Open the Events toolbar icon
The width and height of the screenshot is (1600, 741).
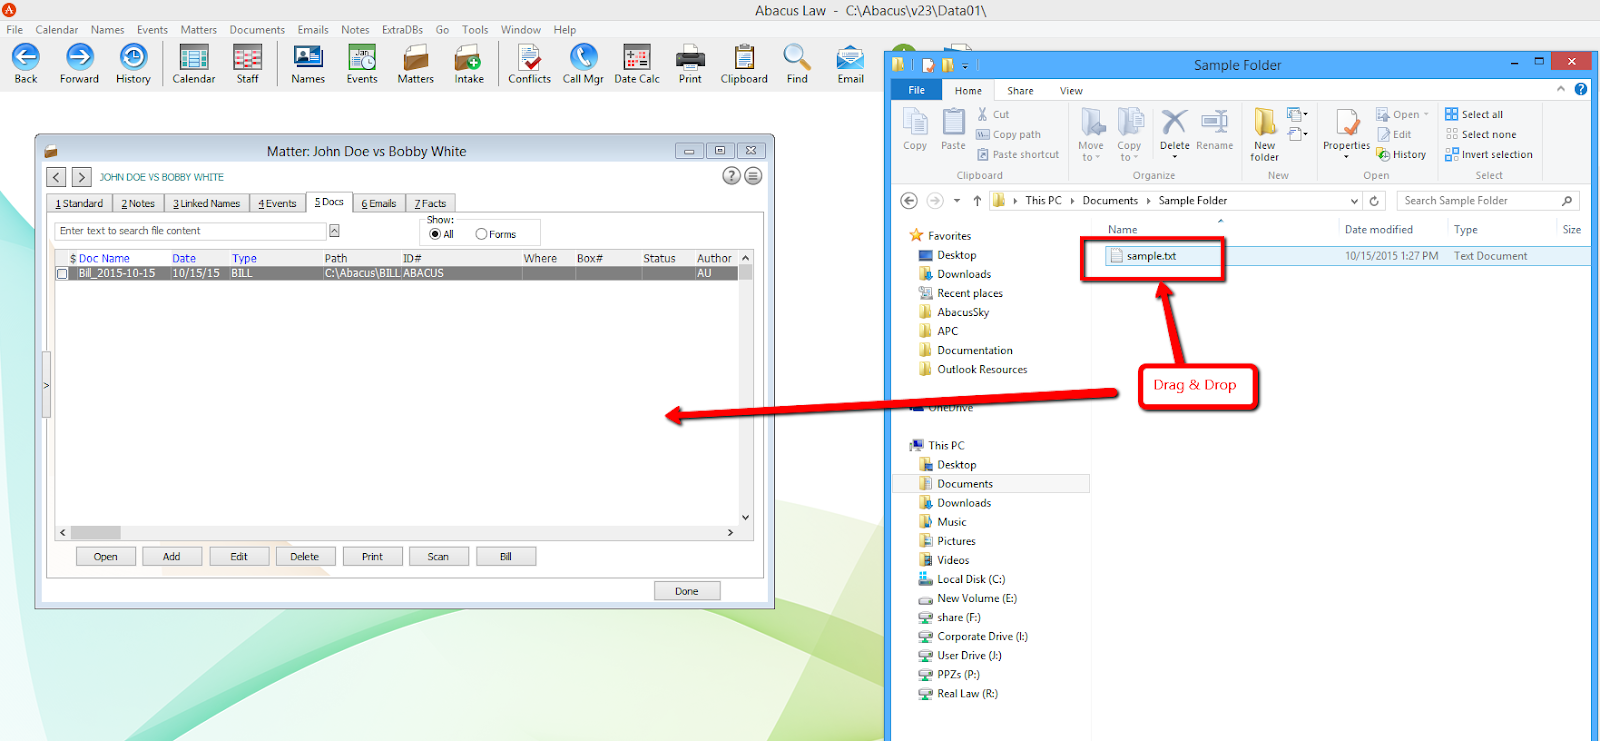(x=362, y=63)
